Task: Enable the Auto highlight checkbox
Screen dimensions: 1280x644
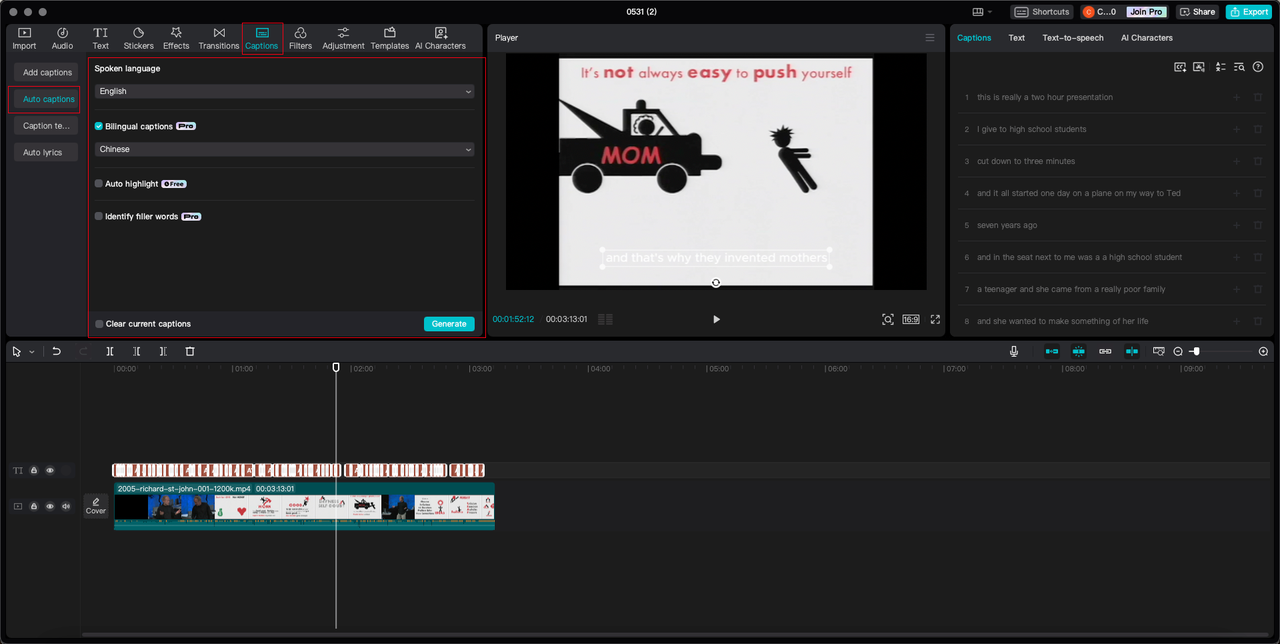Action: [99, 183]
